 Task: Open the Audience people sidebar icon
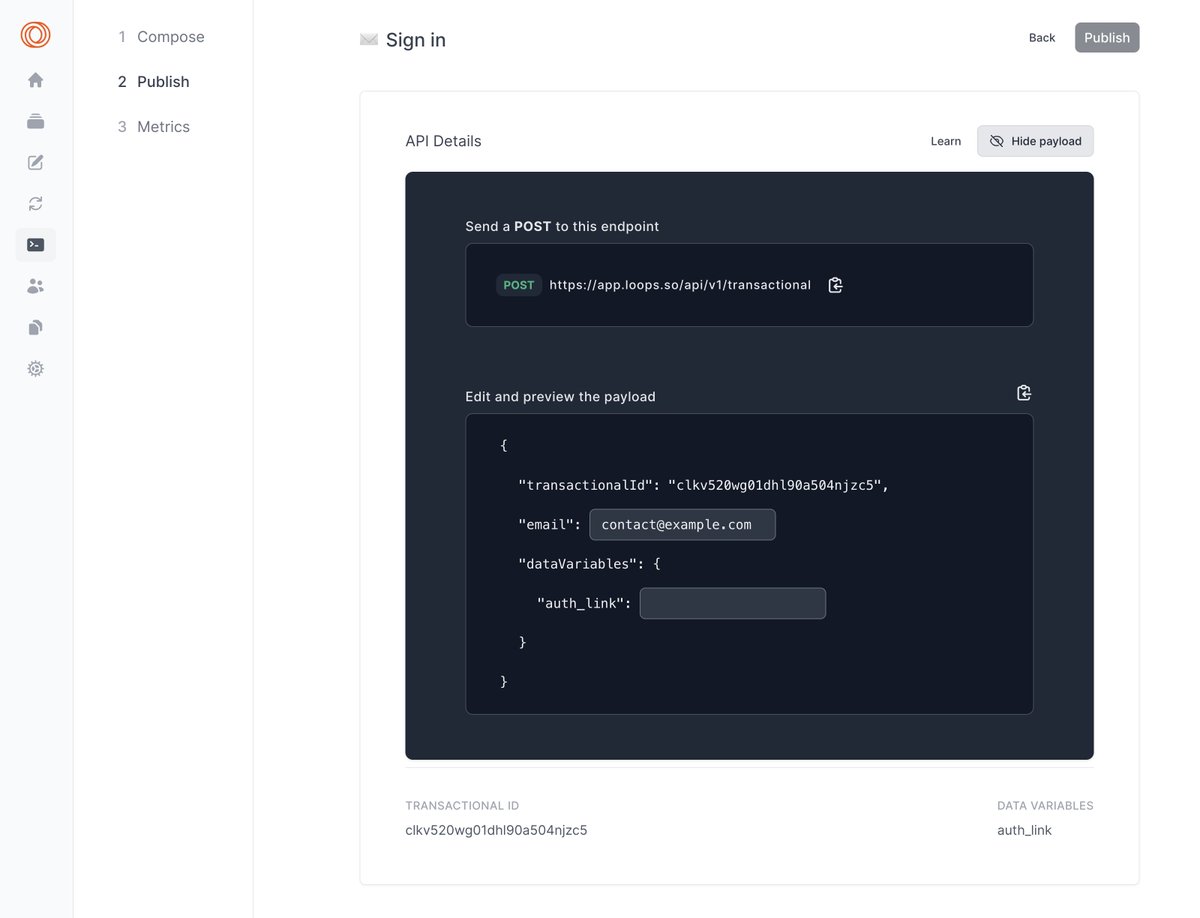pyautogui.click(x=35, y=286)
